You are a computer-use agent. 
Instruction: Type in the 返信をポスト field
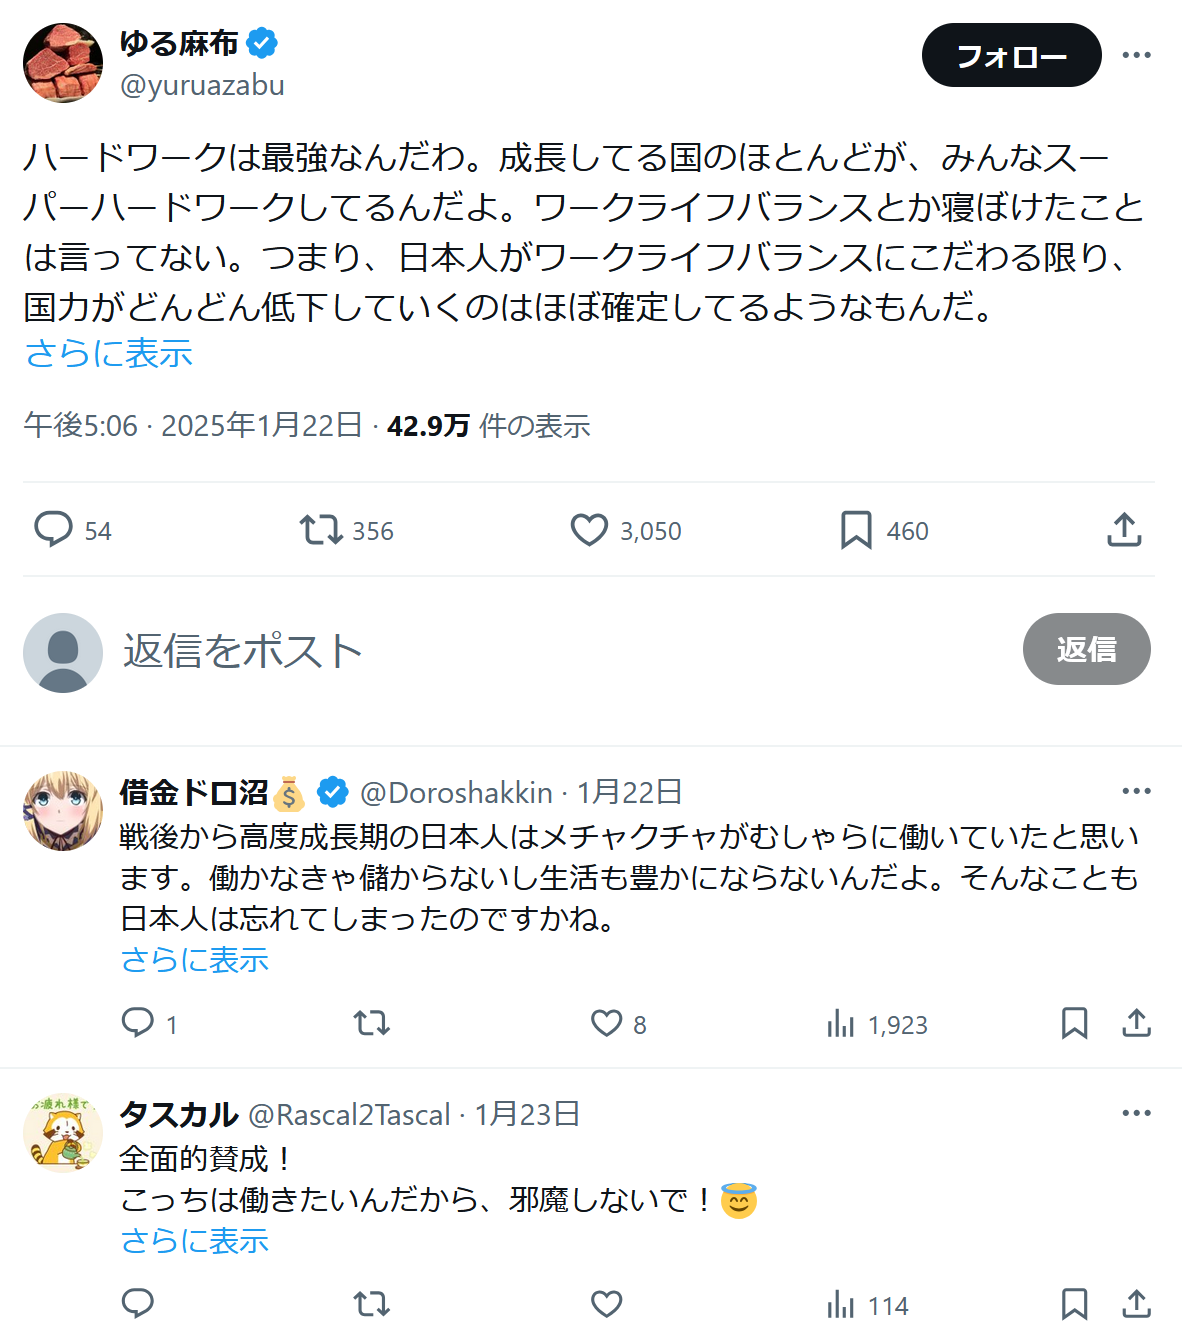click(x=500, y=650)
